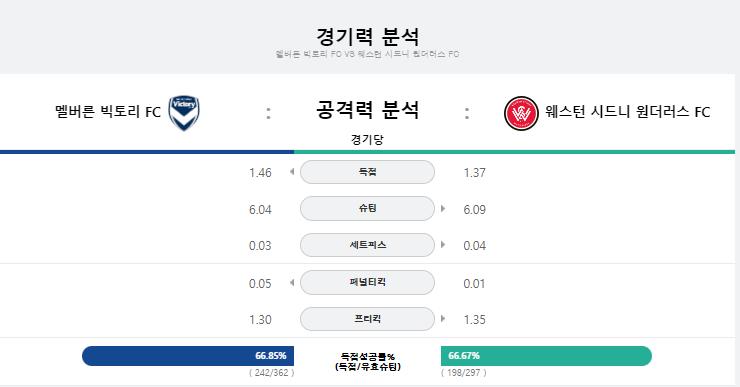Click the blue 66.85% success rate bar

(x=188, y=356)
